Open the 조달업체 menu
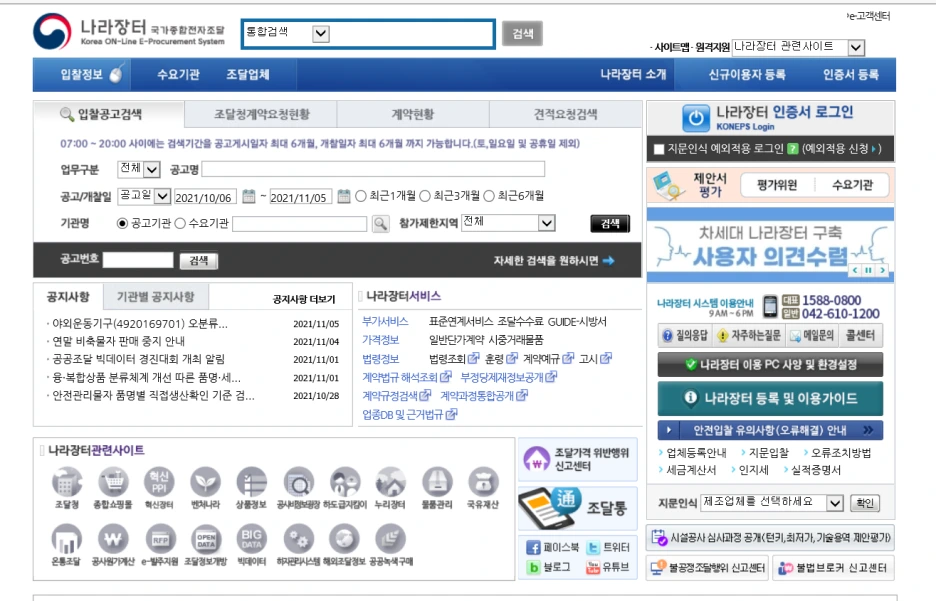Screen dimensions: 936x601 (x=248, y=75)
